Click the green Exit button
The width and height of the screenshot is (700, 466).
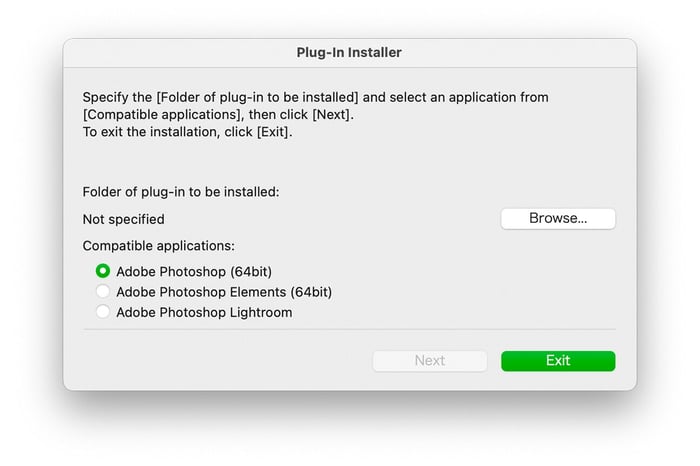point(558,361)
